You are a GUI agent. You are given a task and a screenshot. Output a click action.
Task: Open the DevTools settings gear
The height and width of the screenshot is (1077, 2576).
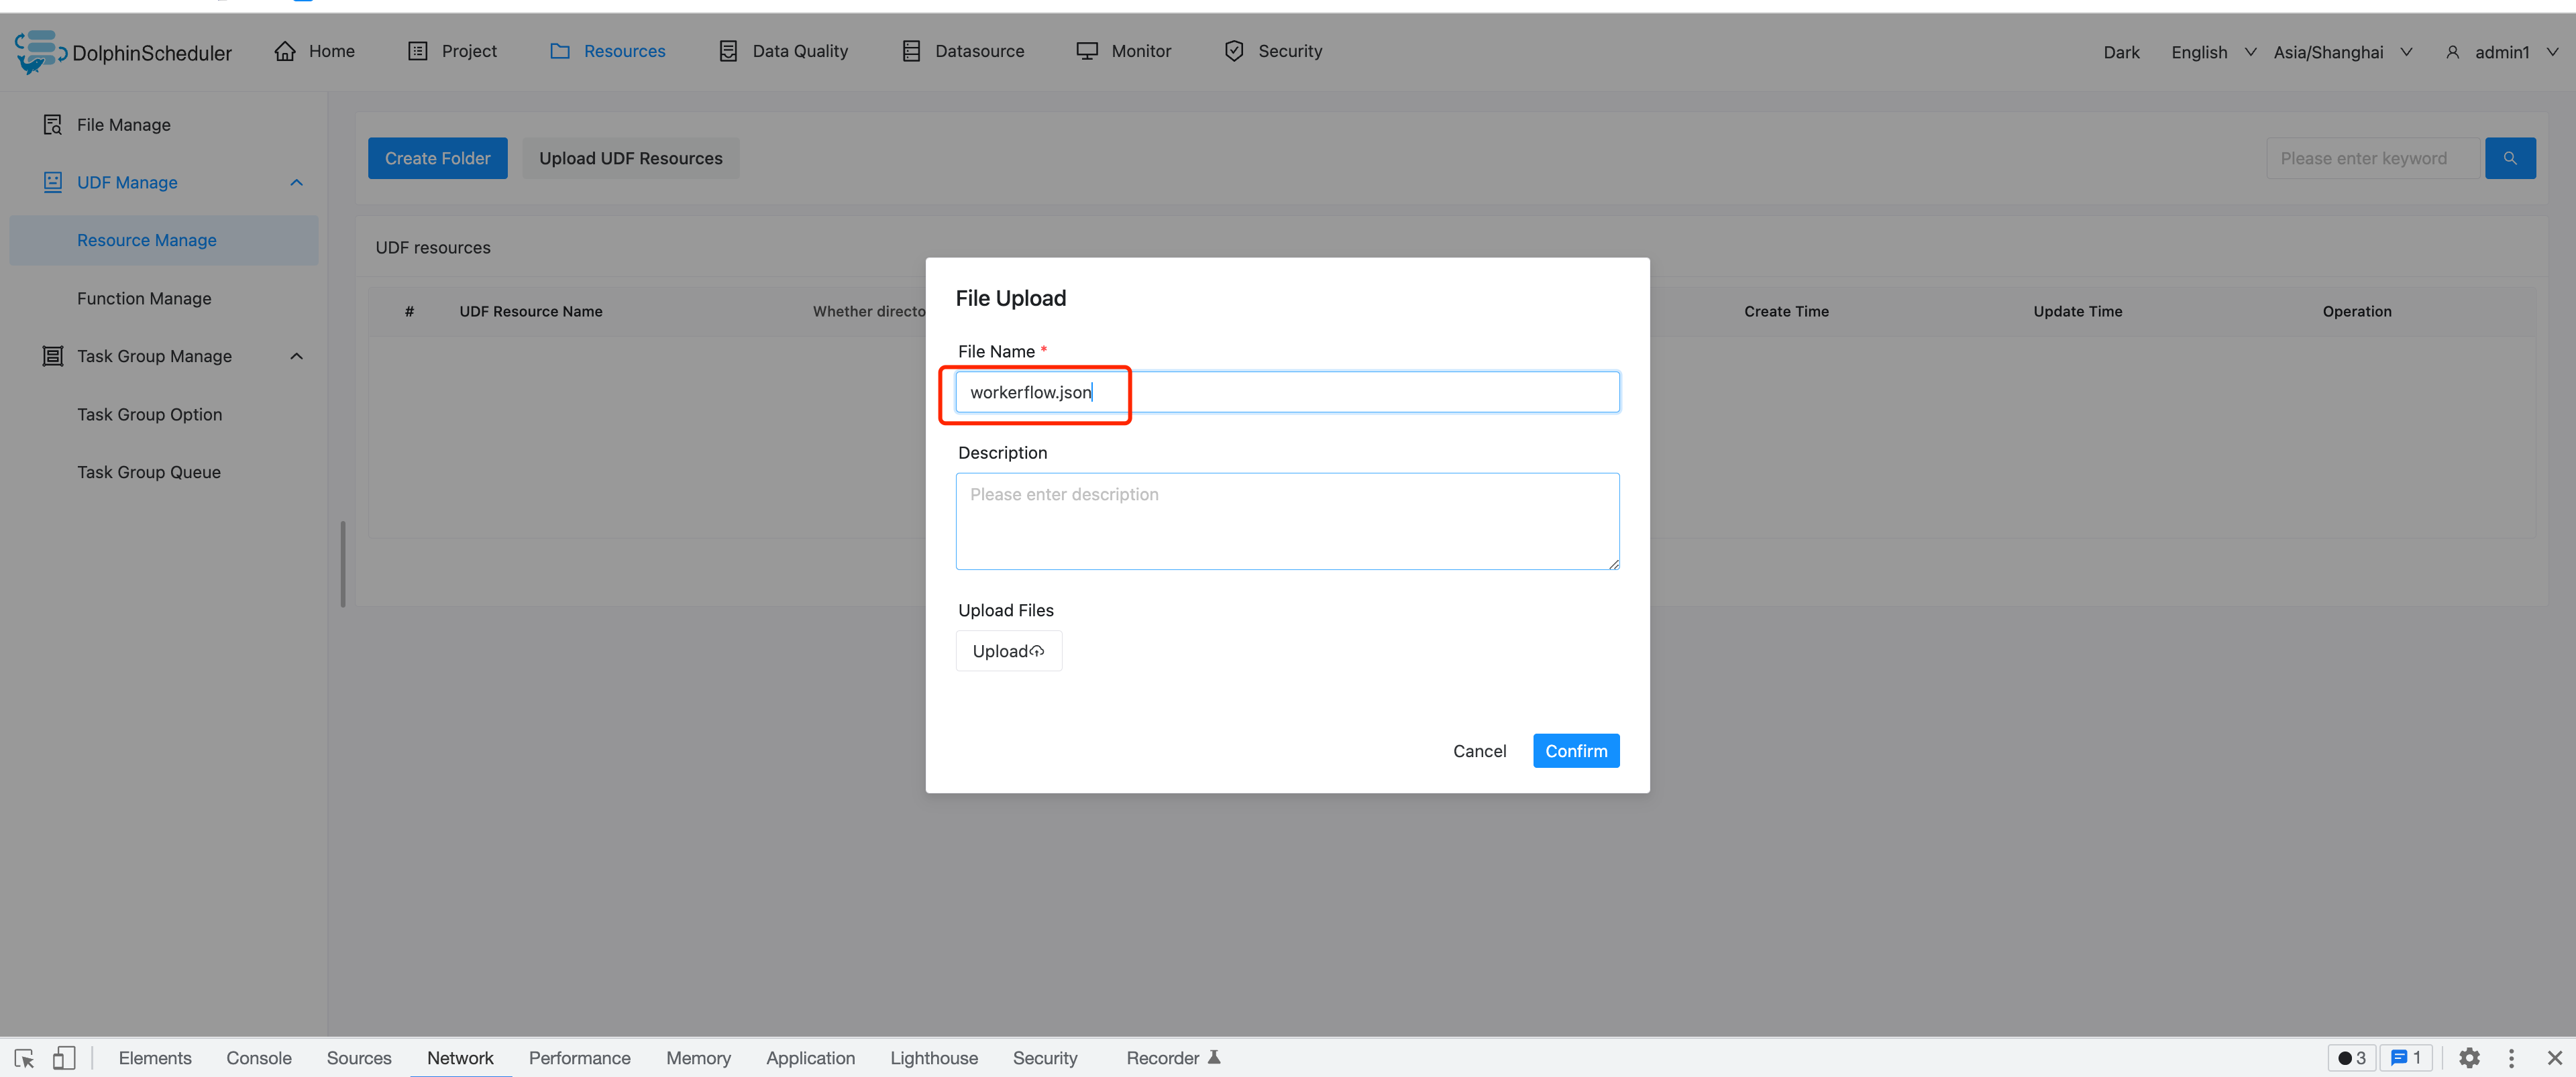tap(2469, 1057)
